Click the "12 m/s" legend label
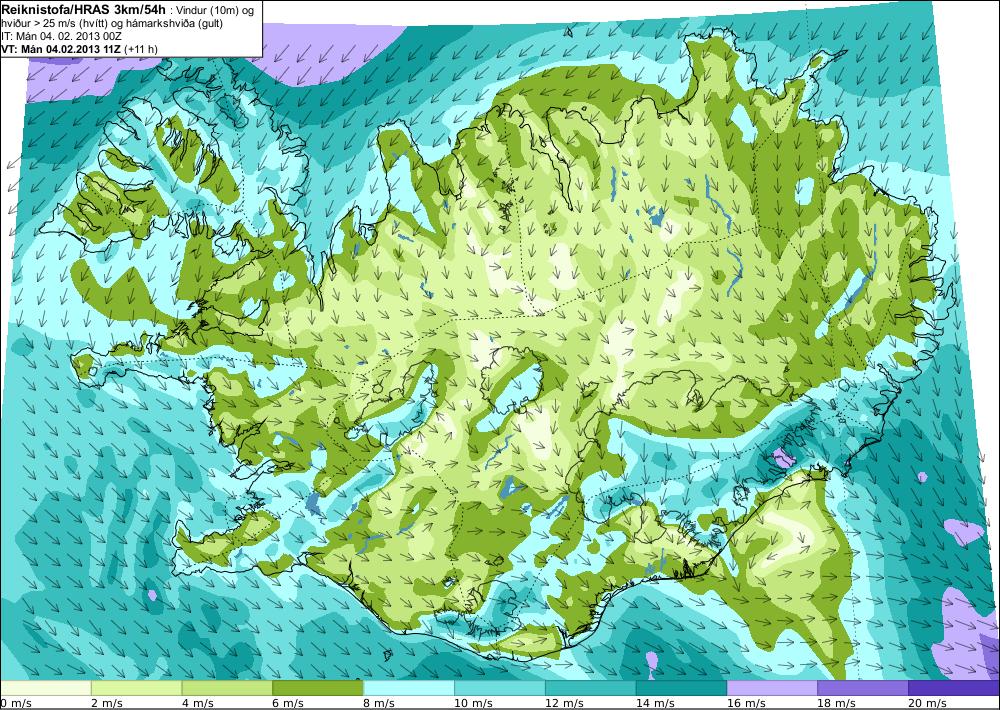1000x710 pixels. (564, 703)
